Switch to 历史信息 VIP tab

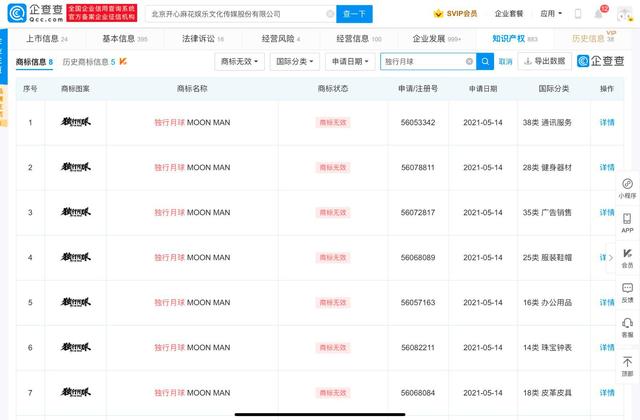(593, 38)
